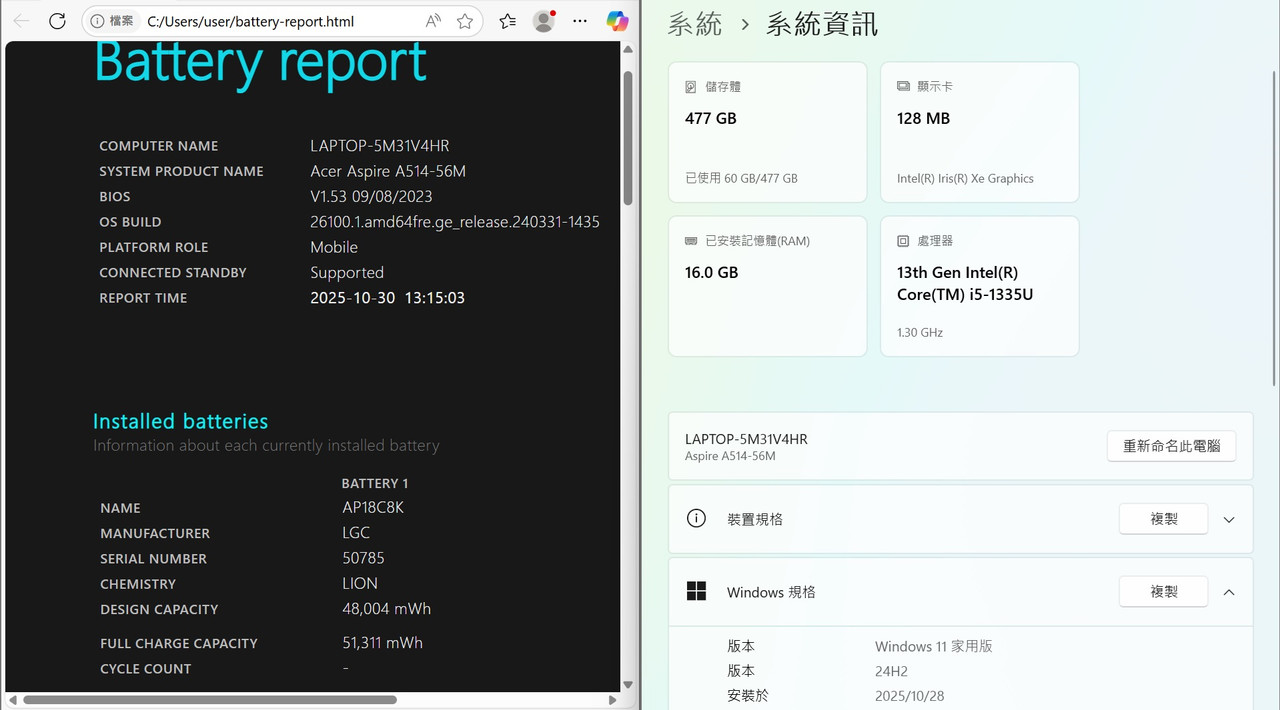Click the Installed batteries section heading
Viewport: 1280px width, 710px height.
click(x=181, y=421)
